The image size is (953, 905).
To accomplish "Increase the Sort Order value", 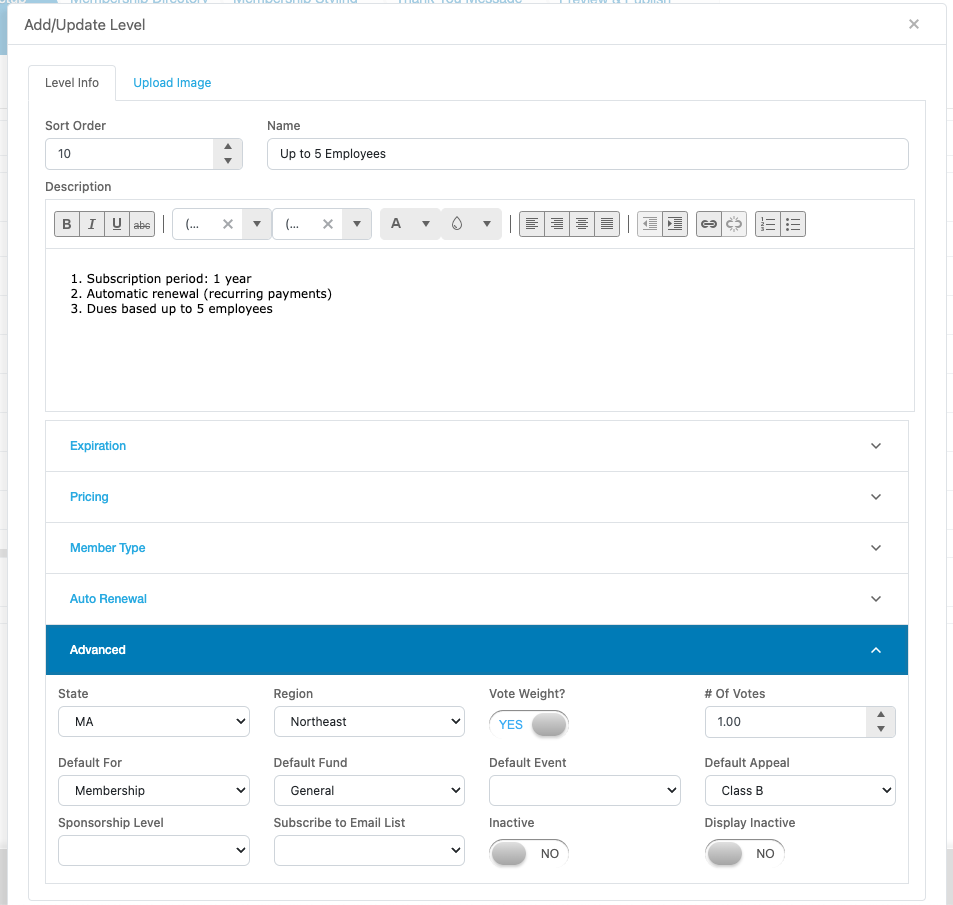I will tap(228, 146).
